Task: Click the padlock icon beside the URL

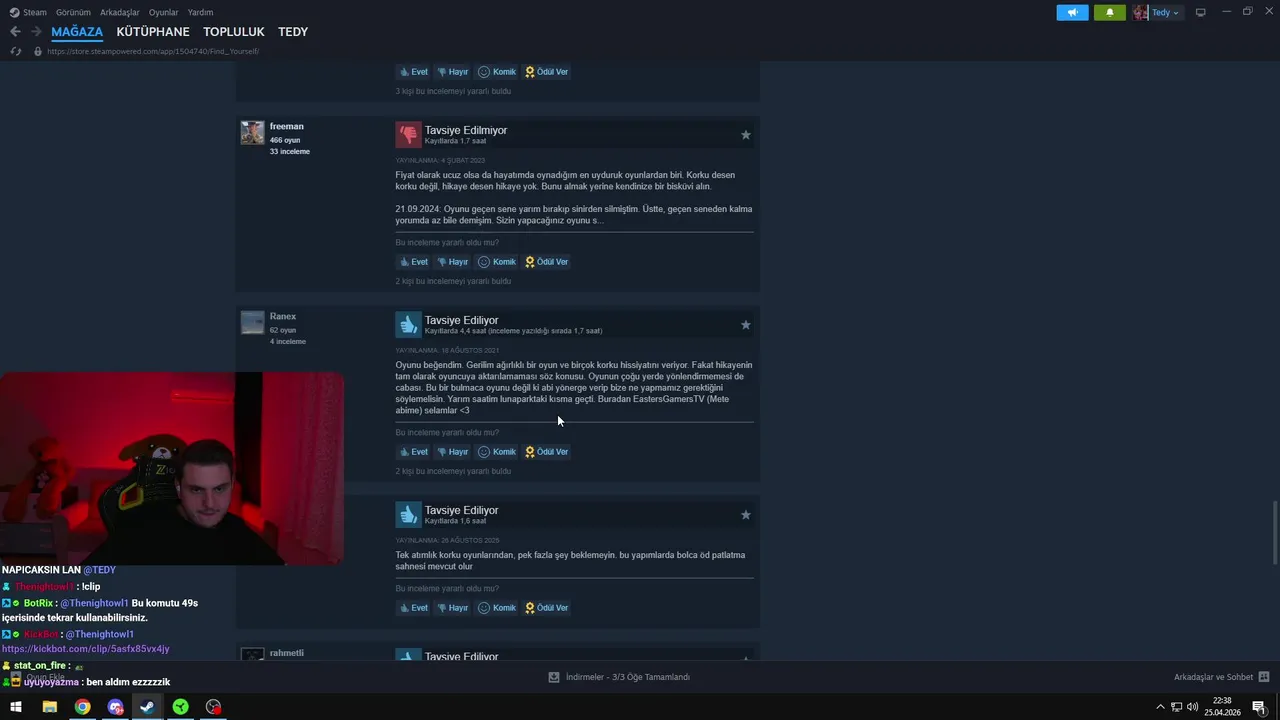Action: (x=38, y=51)
